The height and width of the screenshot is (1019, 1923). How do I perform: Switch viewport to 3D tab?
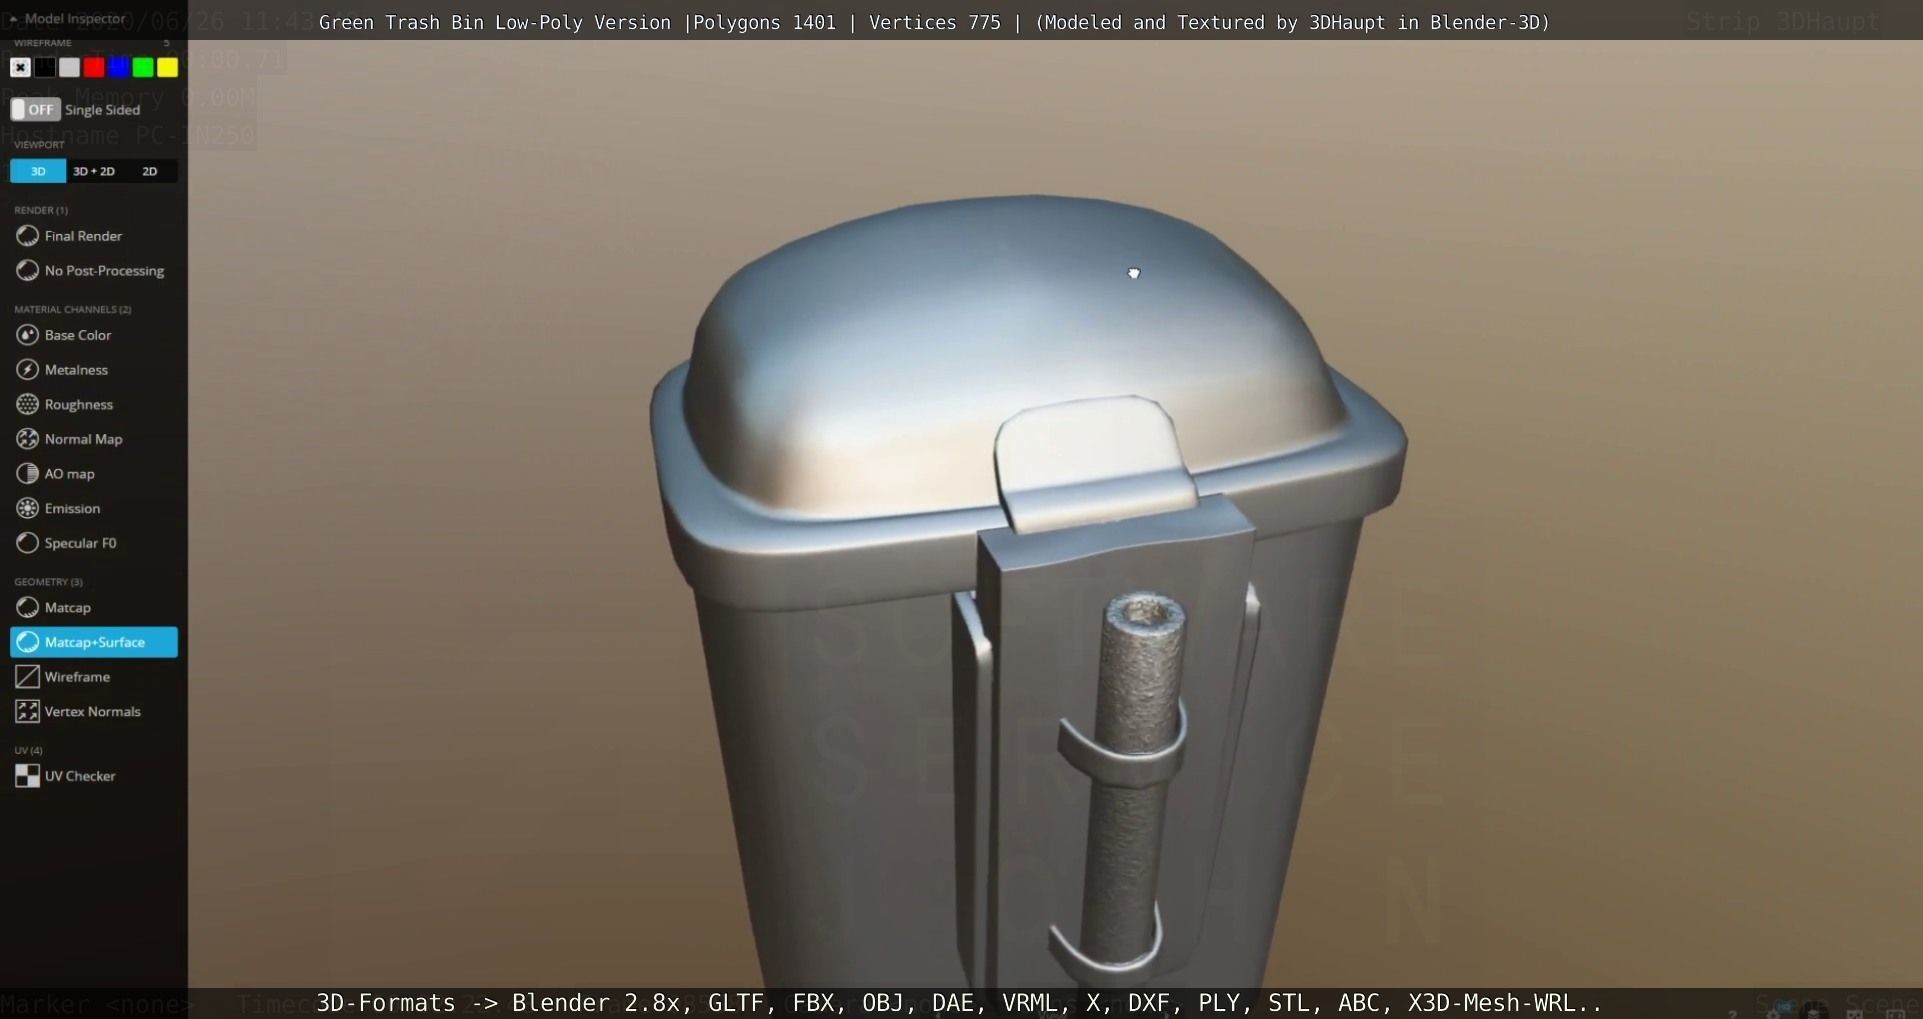point(38,171)
